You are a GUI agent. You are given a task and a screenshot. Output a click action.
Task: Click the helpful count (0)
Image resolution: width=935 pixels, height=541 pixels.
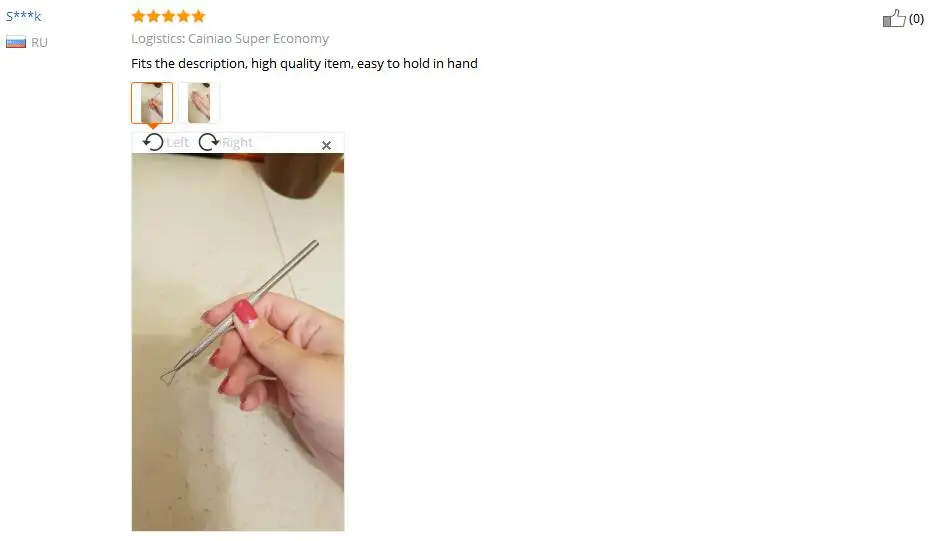point(917,19)
